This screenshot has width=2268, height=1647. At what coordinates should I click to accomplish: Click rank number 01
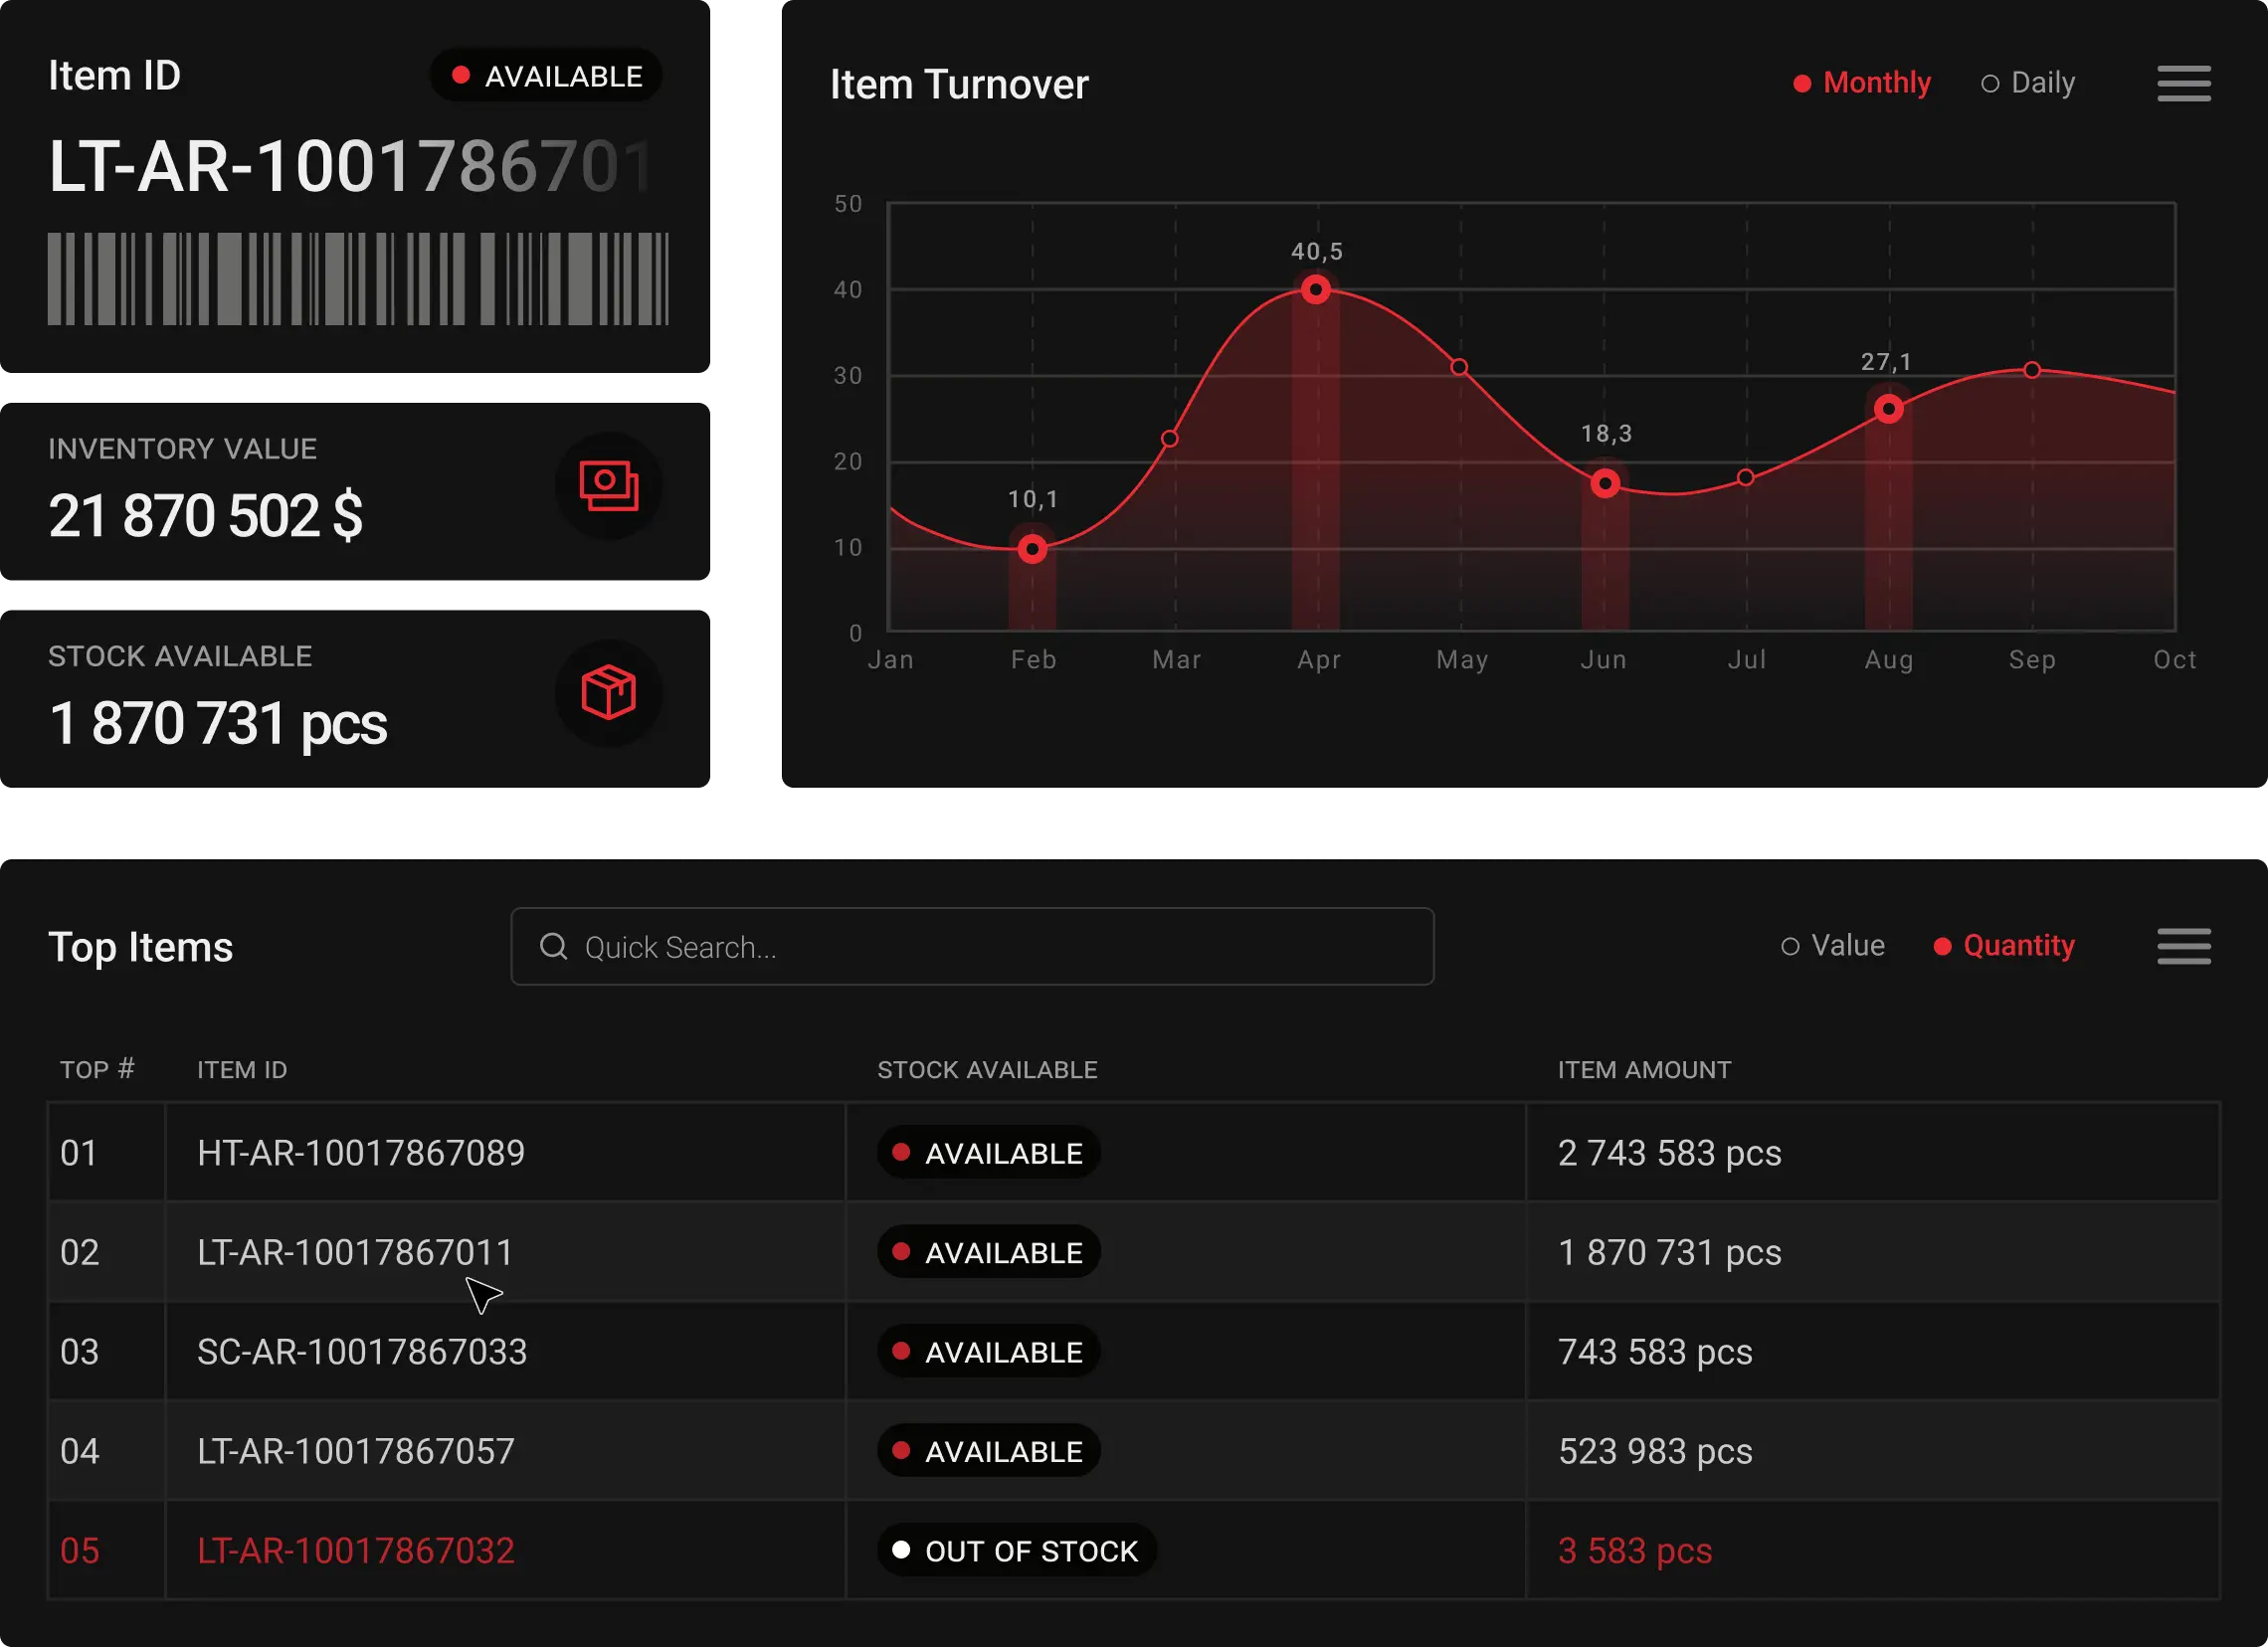click(79, 1153)
